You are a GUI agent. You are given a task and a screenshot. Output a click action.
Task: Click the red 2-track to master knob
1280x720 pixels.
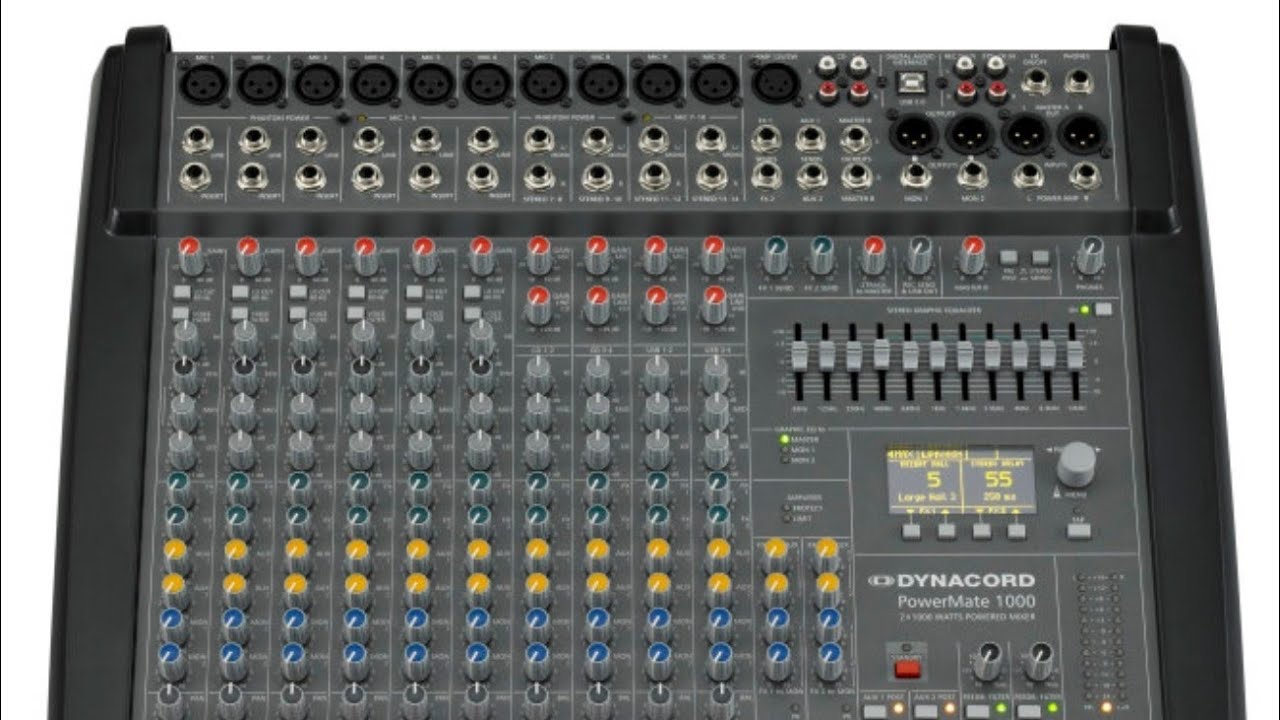[x=873, y=254]
